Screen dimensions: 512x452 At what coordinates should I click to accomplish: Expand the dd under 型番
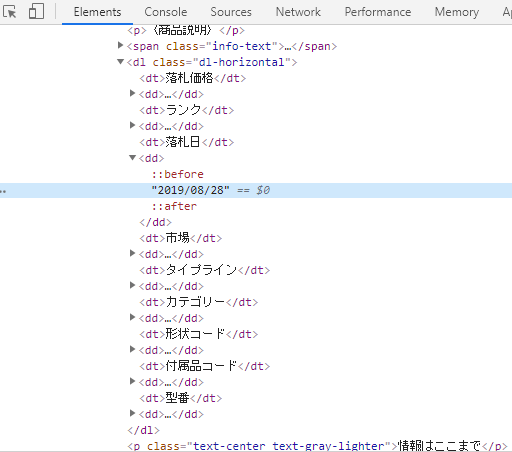[132, 413]
